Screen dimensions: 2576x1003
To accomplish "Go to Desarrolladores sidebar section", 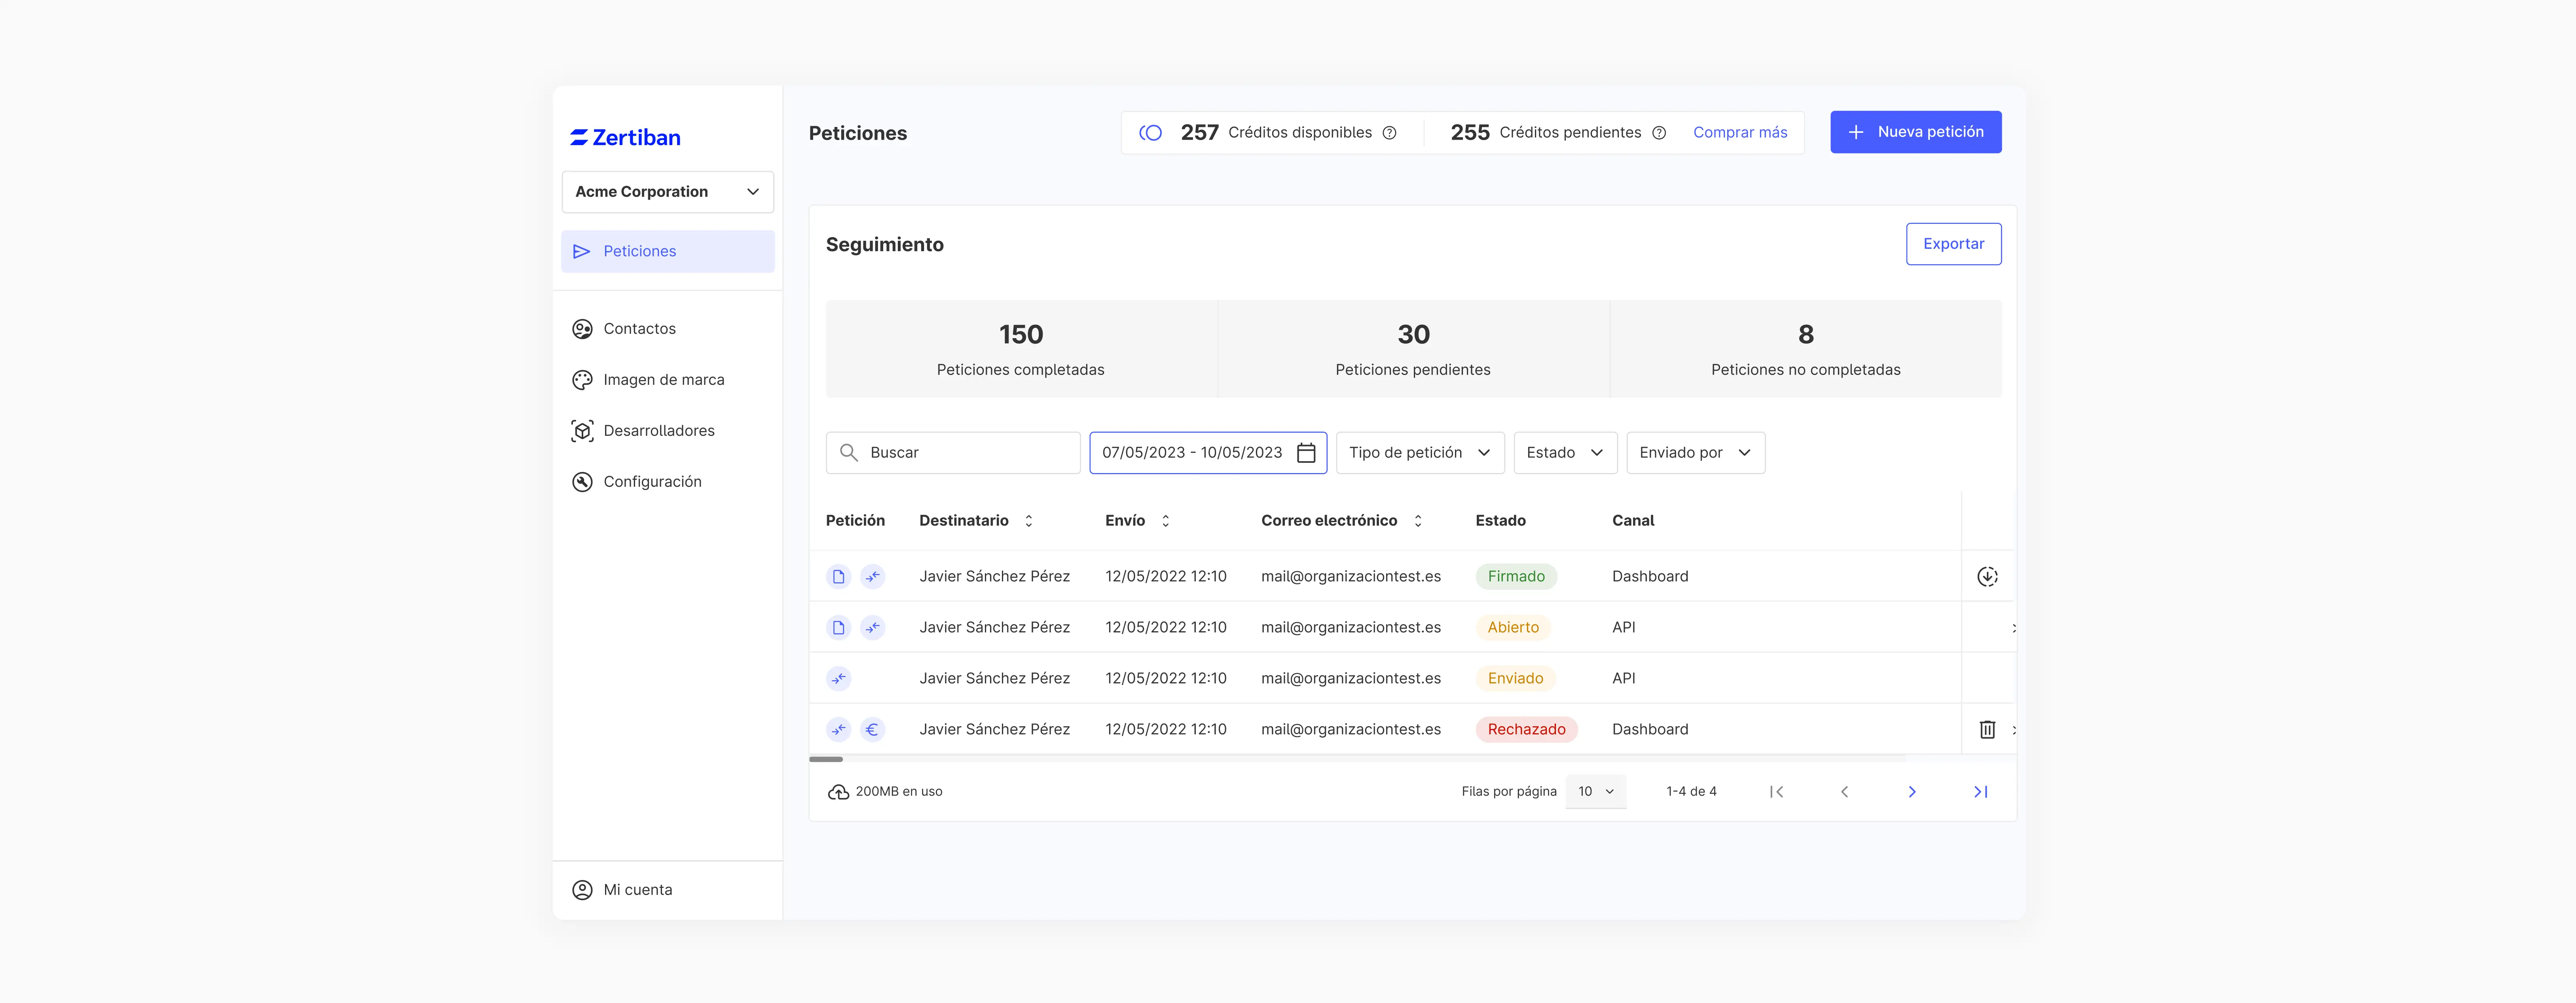I will pyautogui.click(x=658, y=431).
